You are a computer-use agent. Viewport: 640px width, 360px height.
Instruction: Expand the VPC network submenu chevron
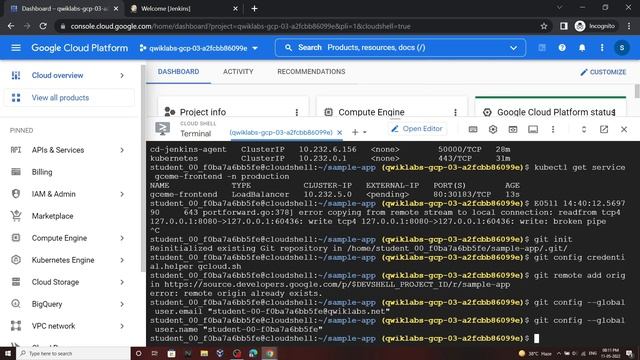(122, 326)
